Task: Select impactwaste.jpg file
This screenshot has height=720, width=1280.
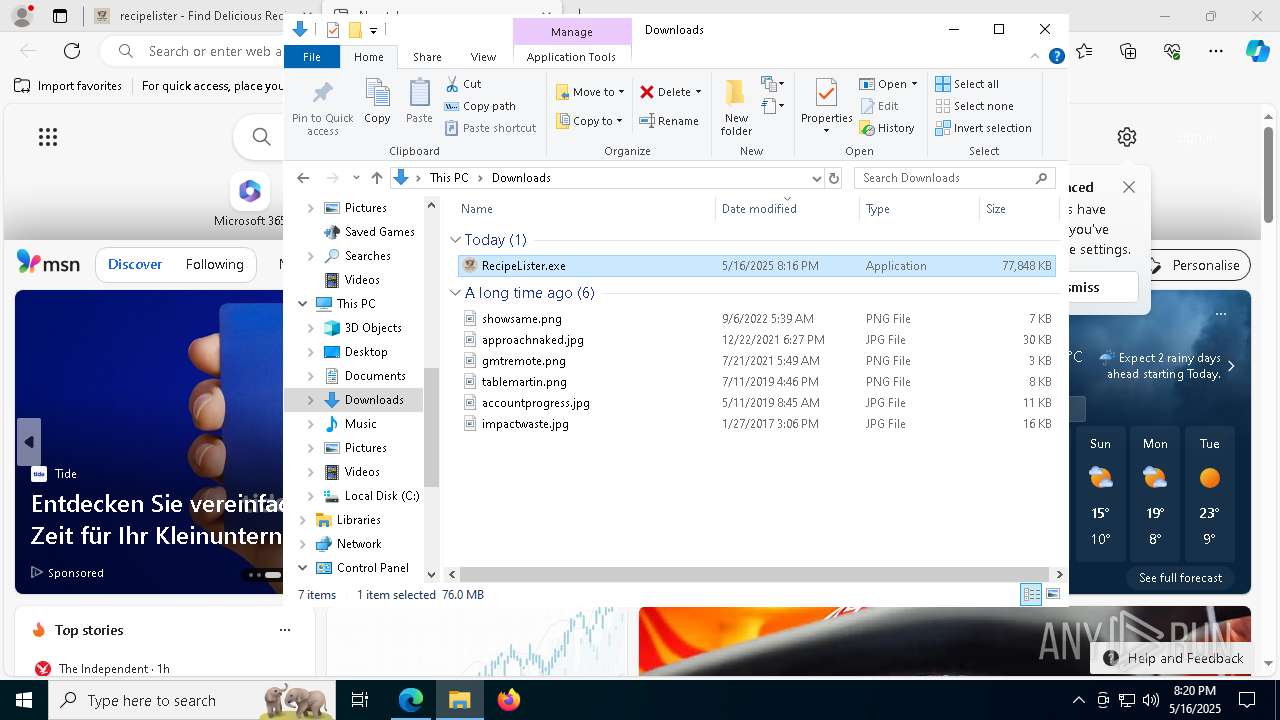Action: tap(755, 424)
